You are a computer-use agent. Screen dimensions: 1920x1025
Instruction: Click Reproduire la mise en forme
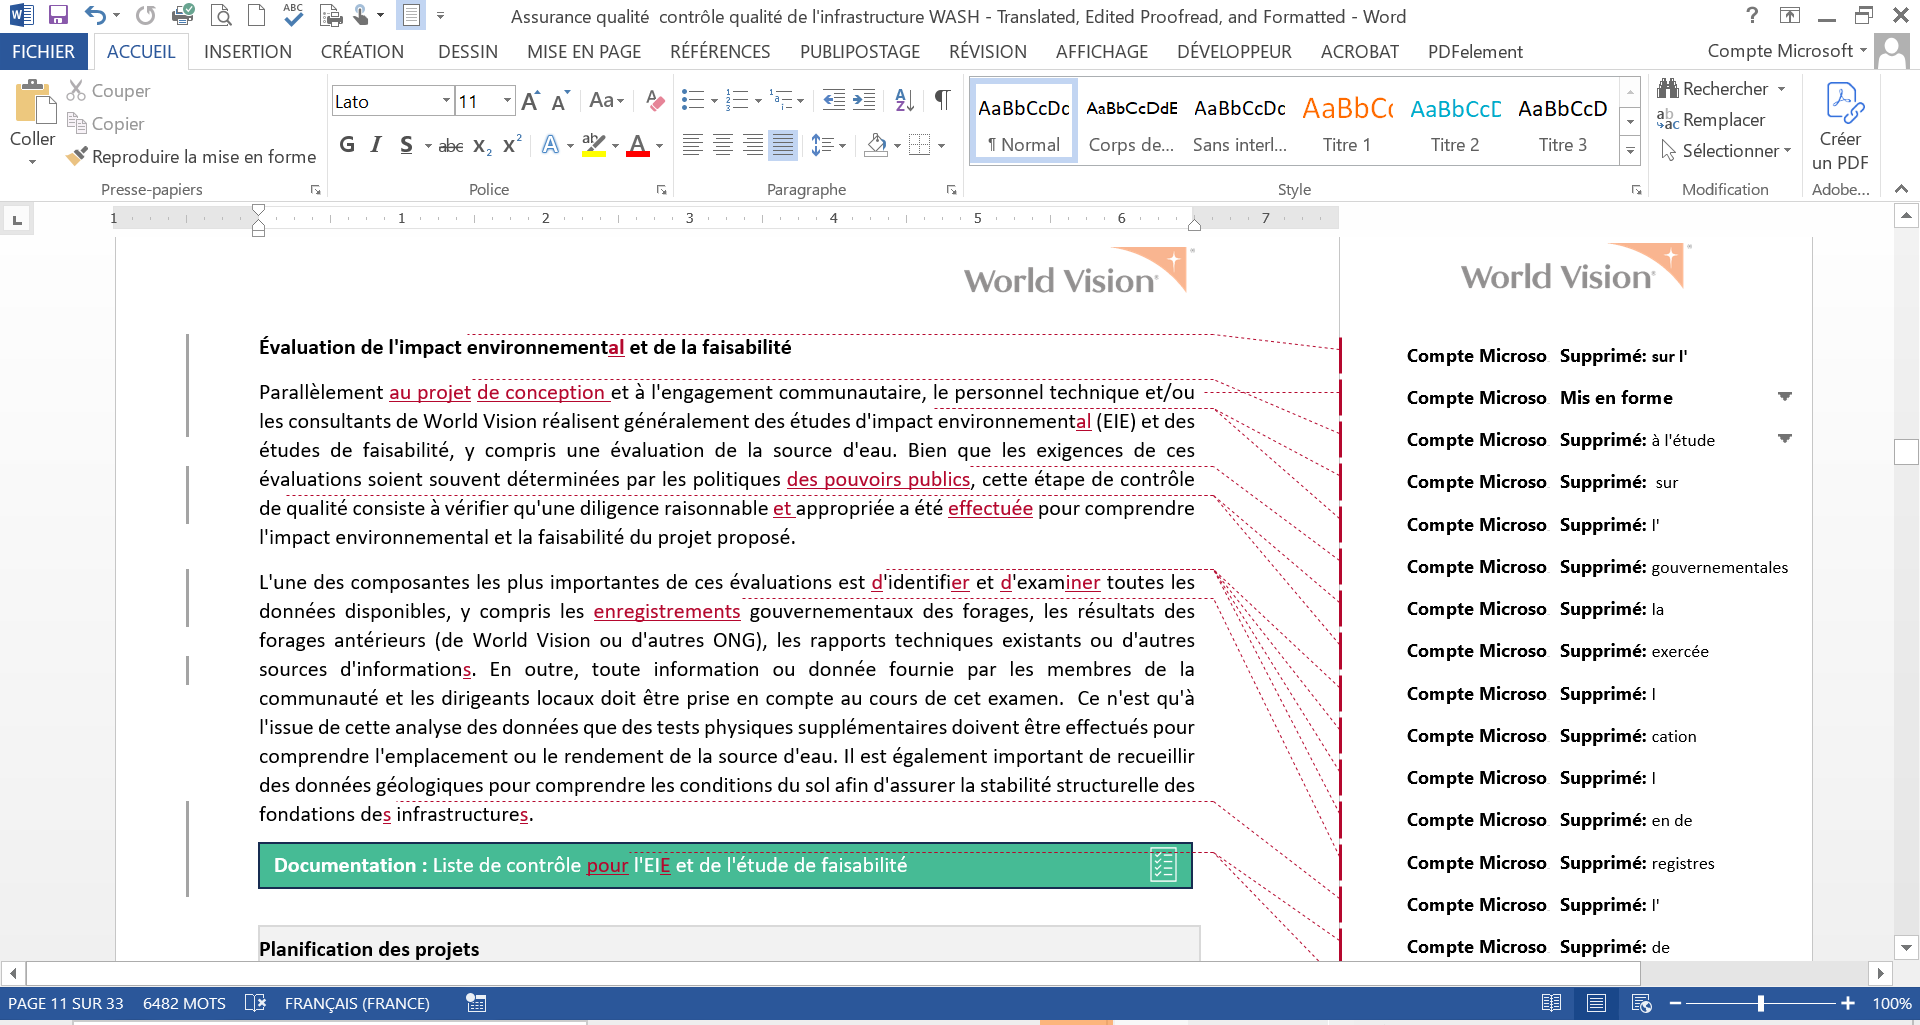coord(191,157)
